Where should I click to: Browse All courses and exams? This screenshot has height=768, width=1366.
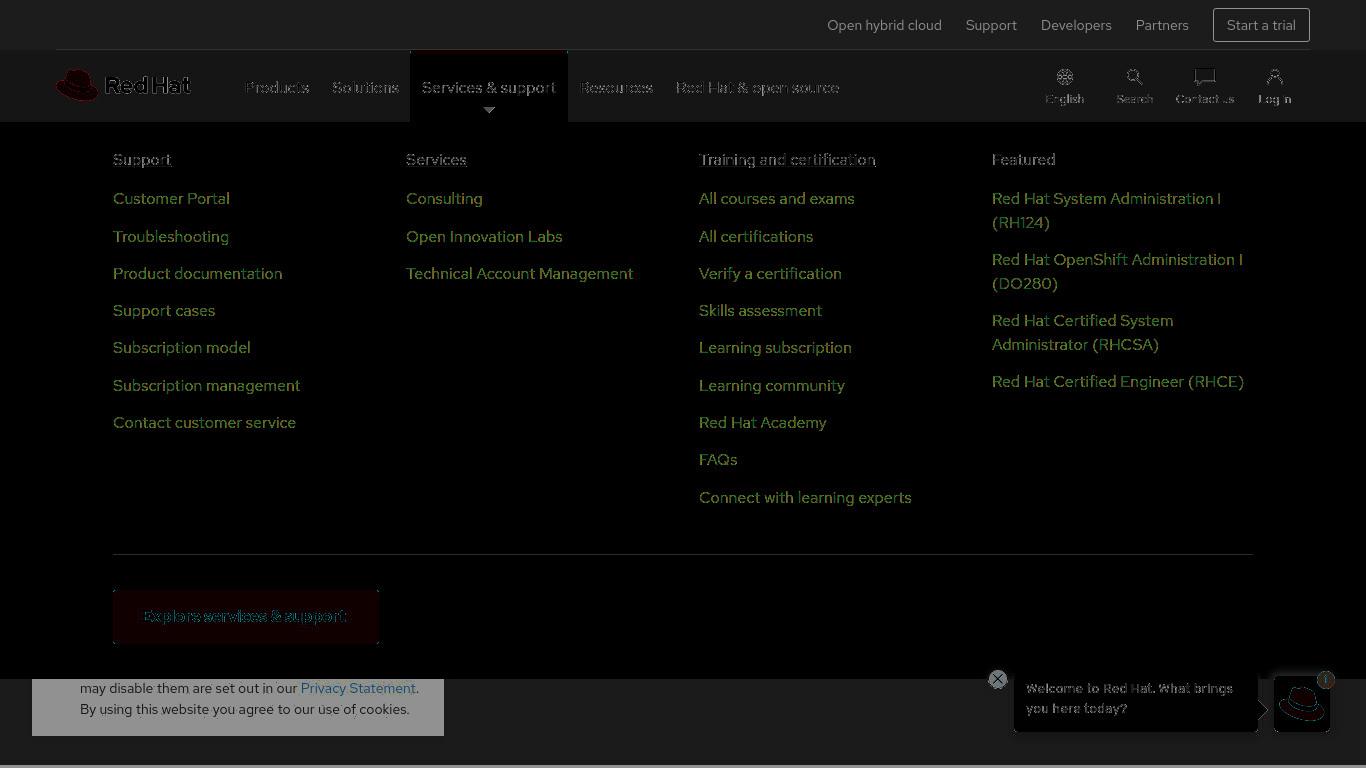click(x=776, y=198)
